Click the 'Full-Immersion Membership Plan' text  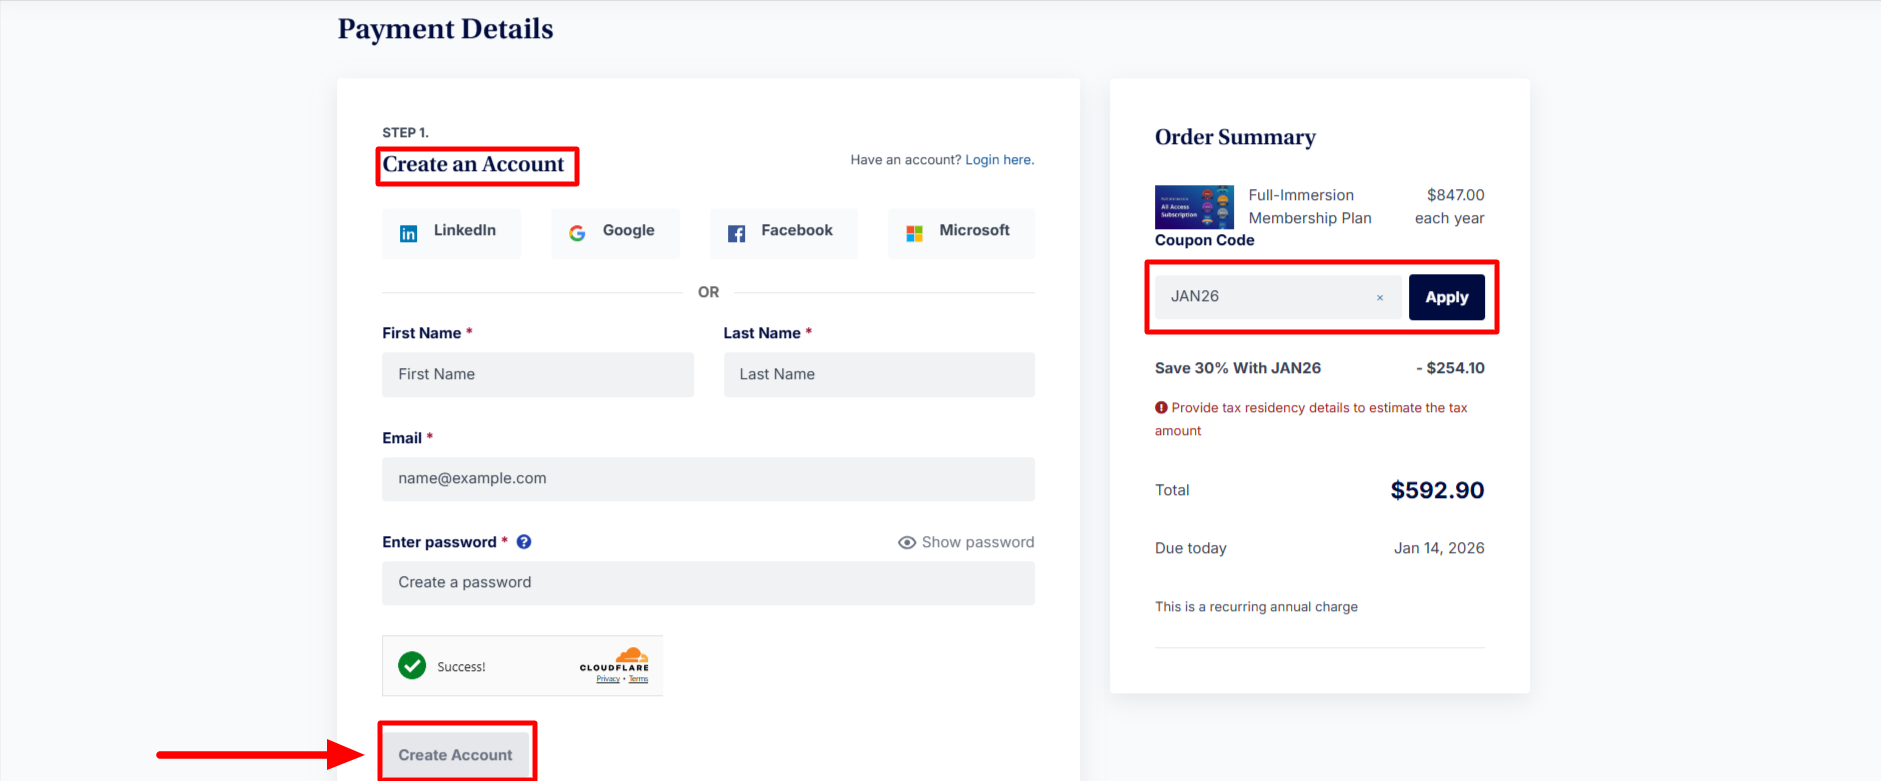[1310, 206]
